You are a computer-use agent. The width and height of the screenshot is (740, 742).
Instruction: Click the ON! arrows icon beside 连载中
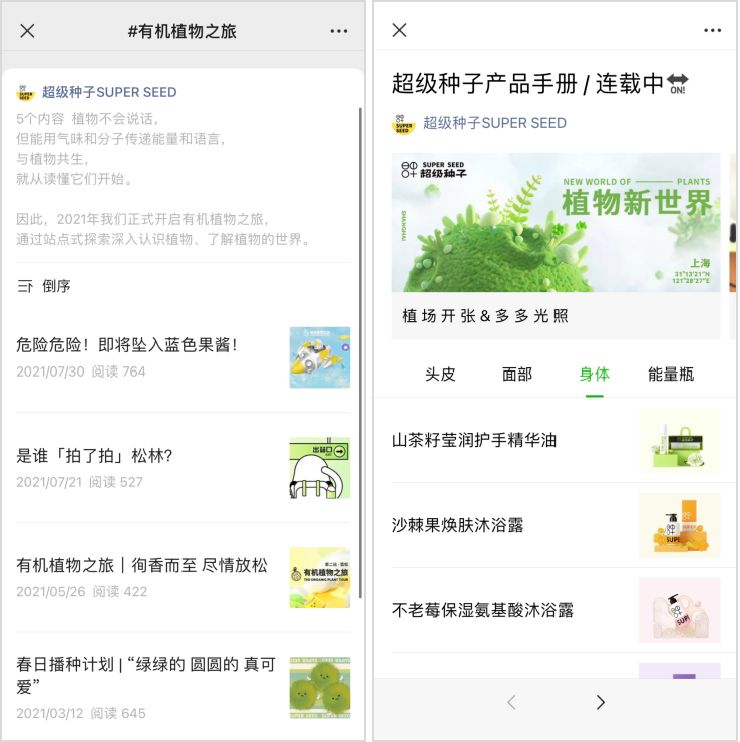pos(678,84)
